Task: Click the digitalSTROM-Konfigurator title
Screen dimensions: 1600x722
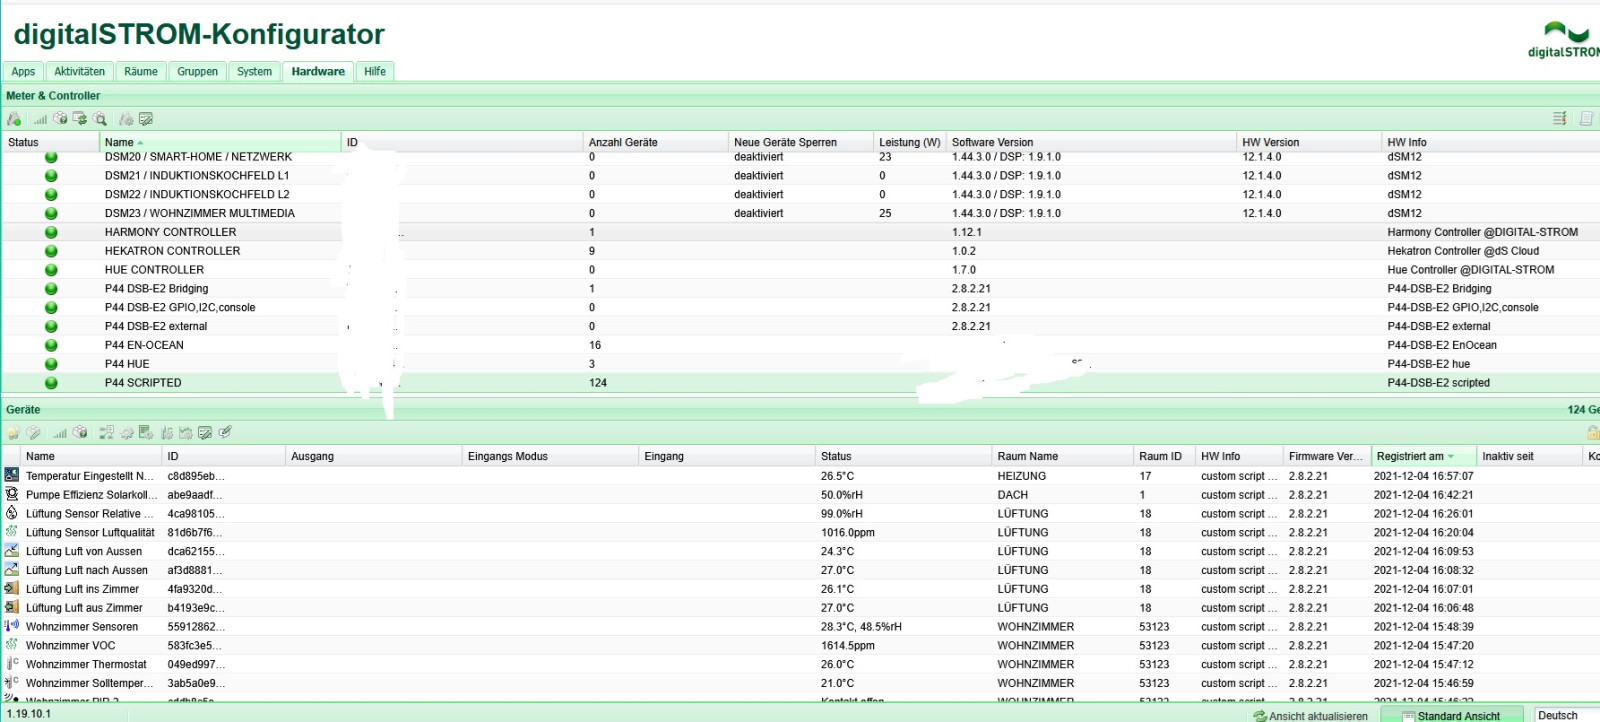Action: (x=199, y=34)
